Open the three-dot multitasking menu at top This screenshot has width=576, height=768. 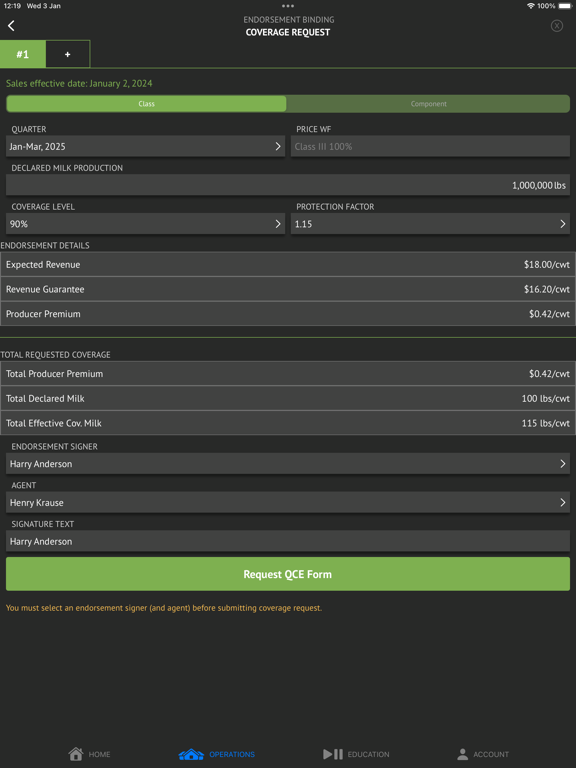tap(288, 6)
